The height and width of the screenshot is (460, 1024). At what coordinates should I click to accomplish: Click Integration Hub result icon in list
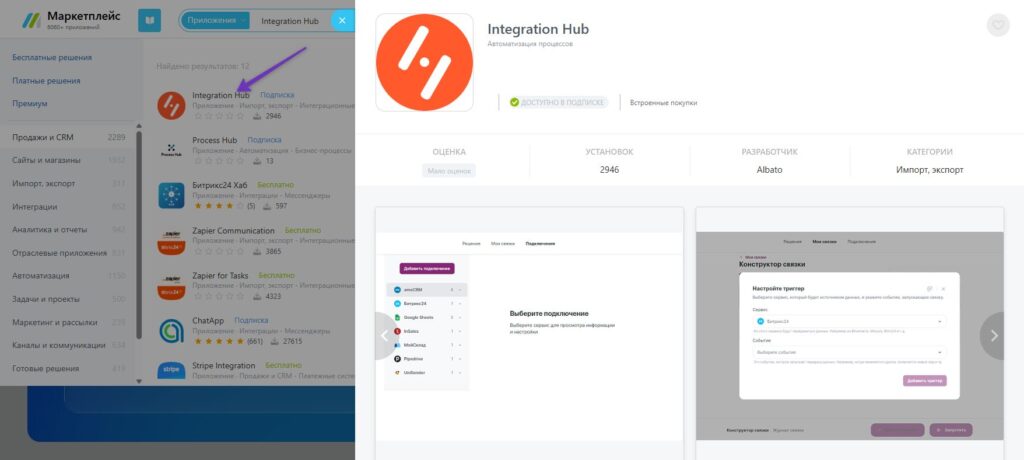point(171,106)
